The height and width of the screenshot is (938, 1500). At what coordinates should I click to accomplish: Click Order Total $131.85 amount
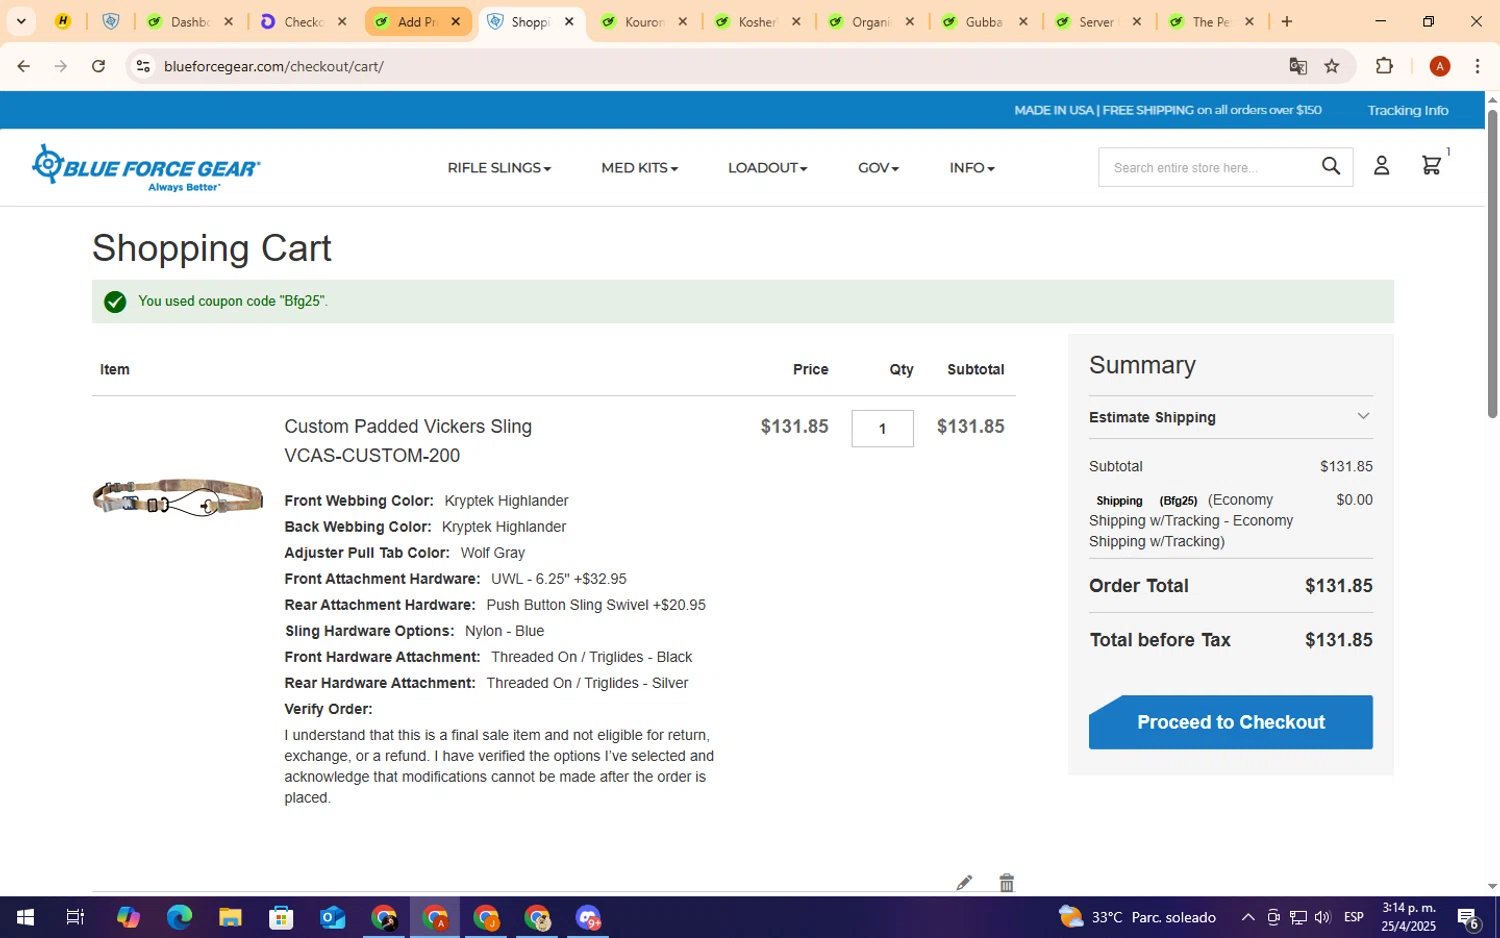click(x=1338, y=586)
